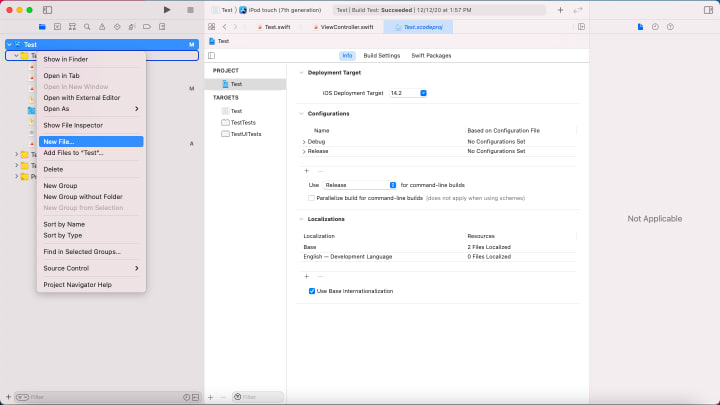Select the Quick Help inspector icon
This screenshot has height=405, width=720.
tap(670, 27)
